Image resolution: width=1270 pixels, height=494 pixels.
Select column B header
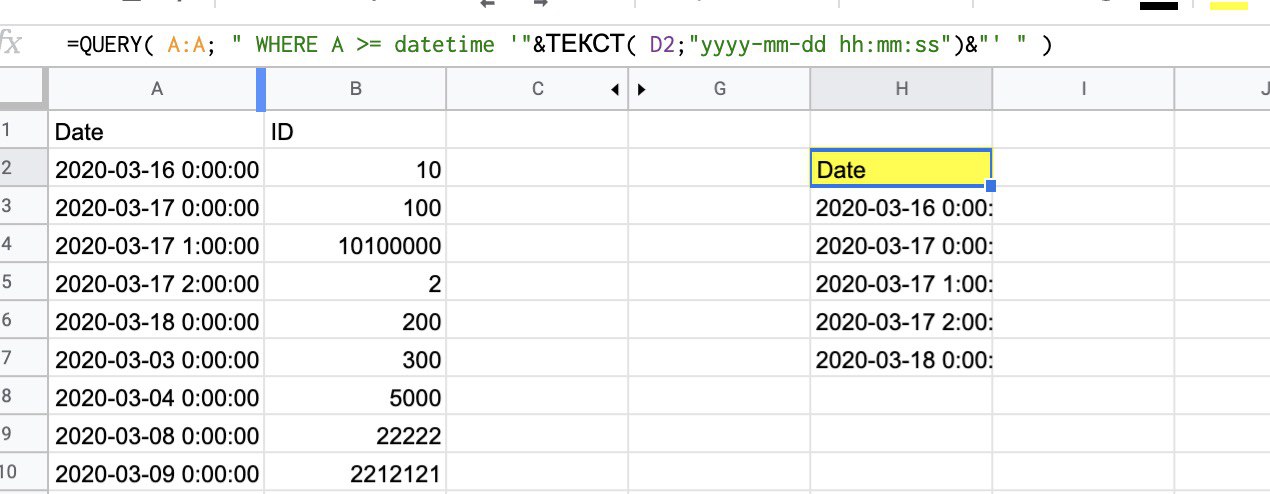355,89
